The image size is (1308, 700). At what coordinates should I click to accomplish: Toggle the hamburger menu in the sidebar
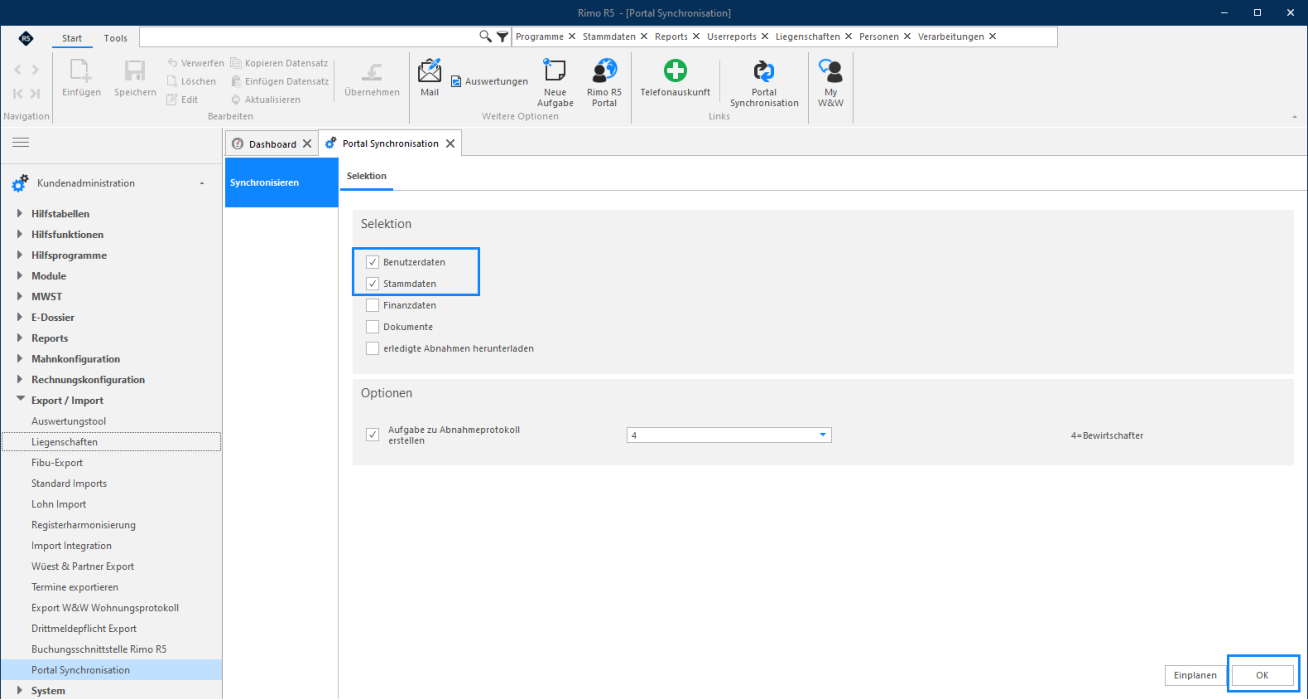(x=20, y=143)
